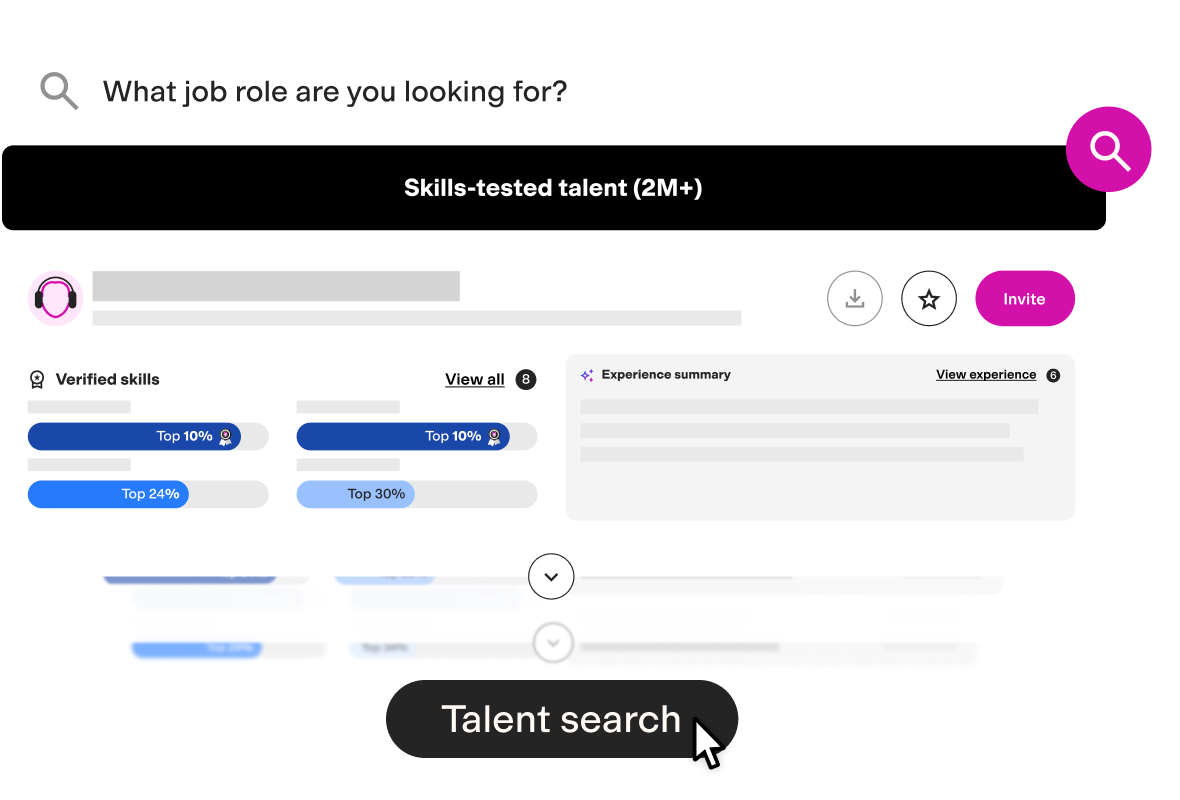Click the Experience summary sparkle icon

click(587, 375)
